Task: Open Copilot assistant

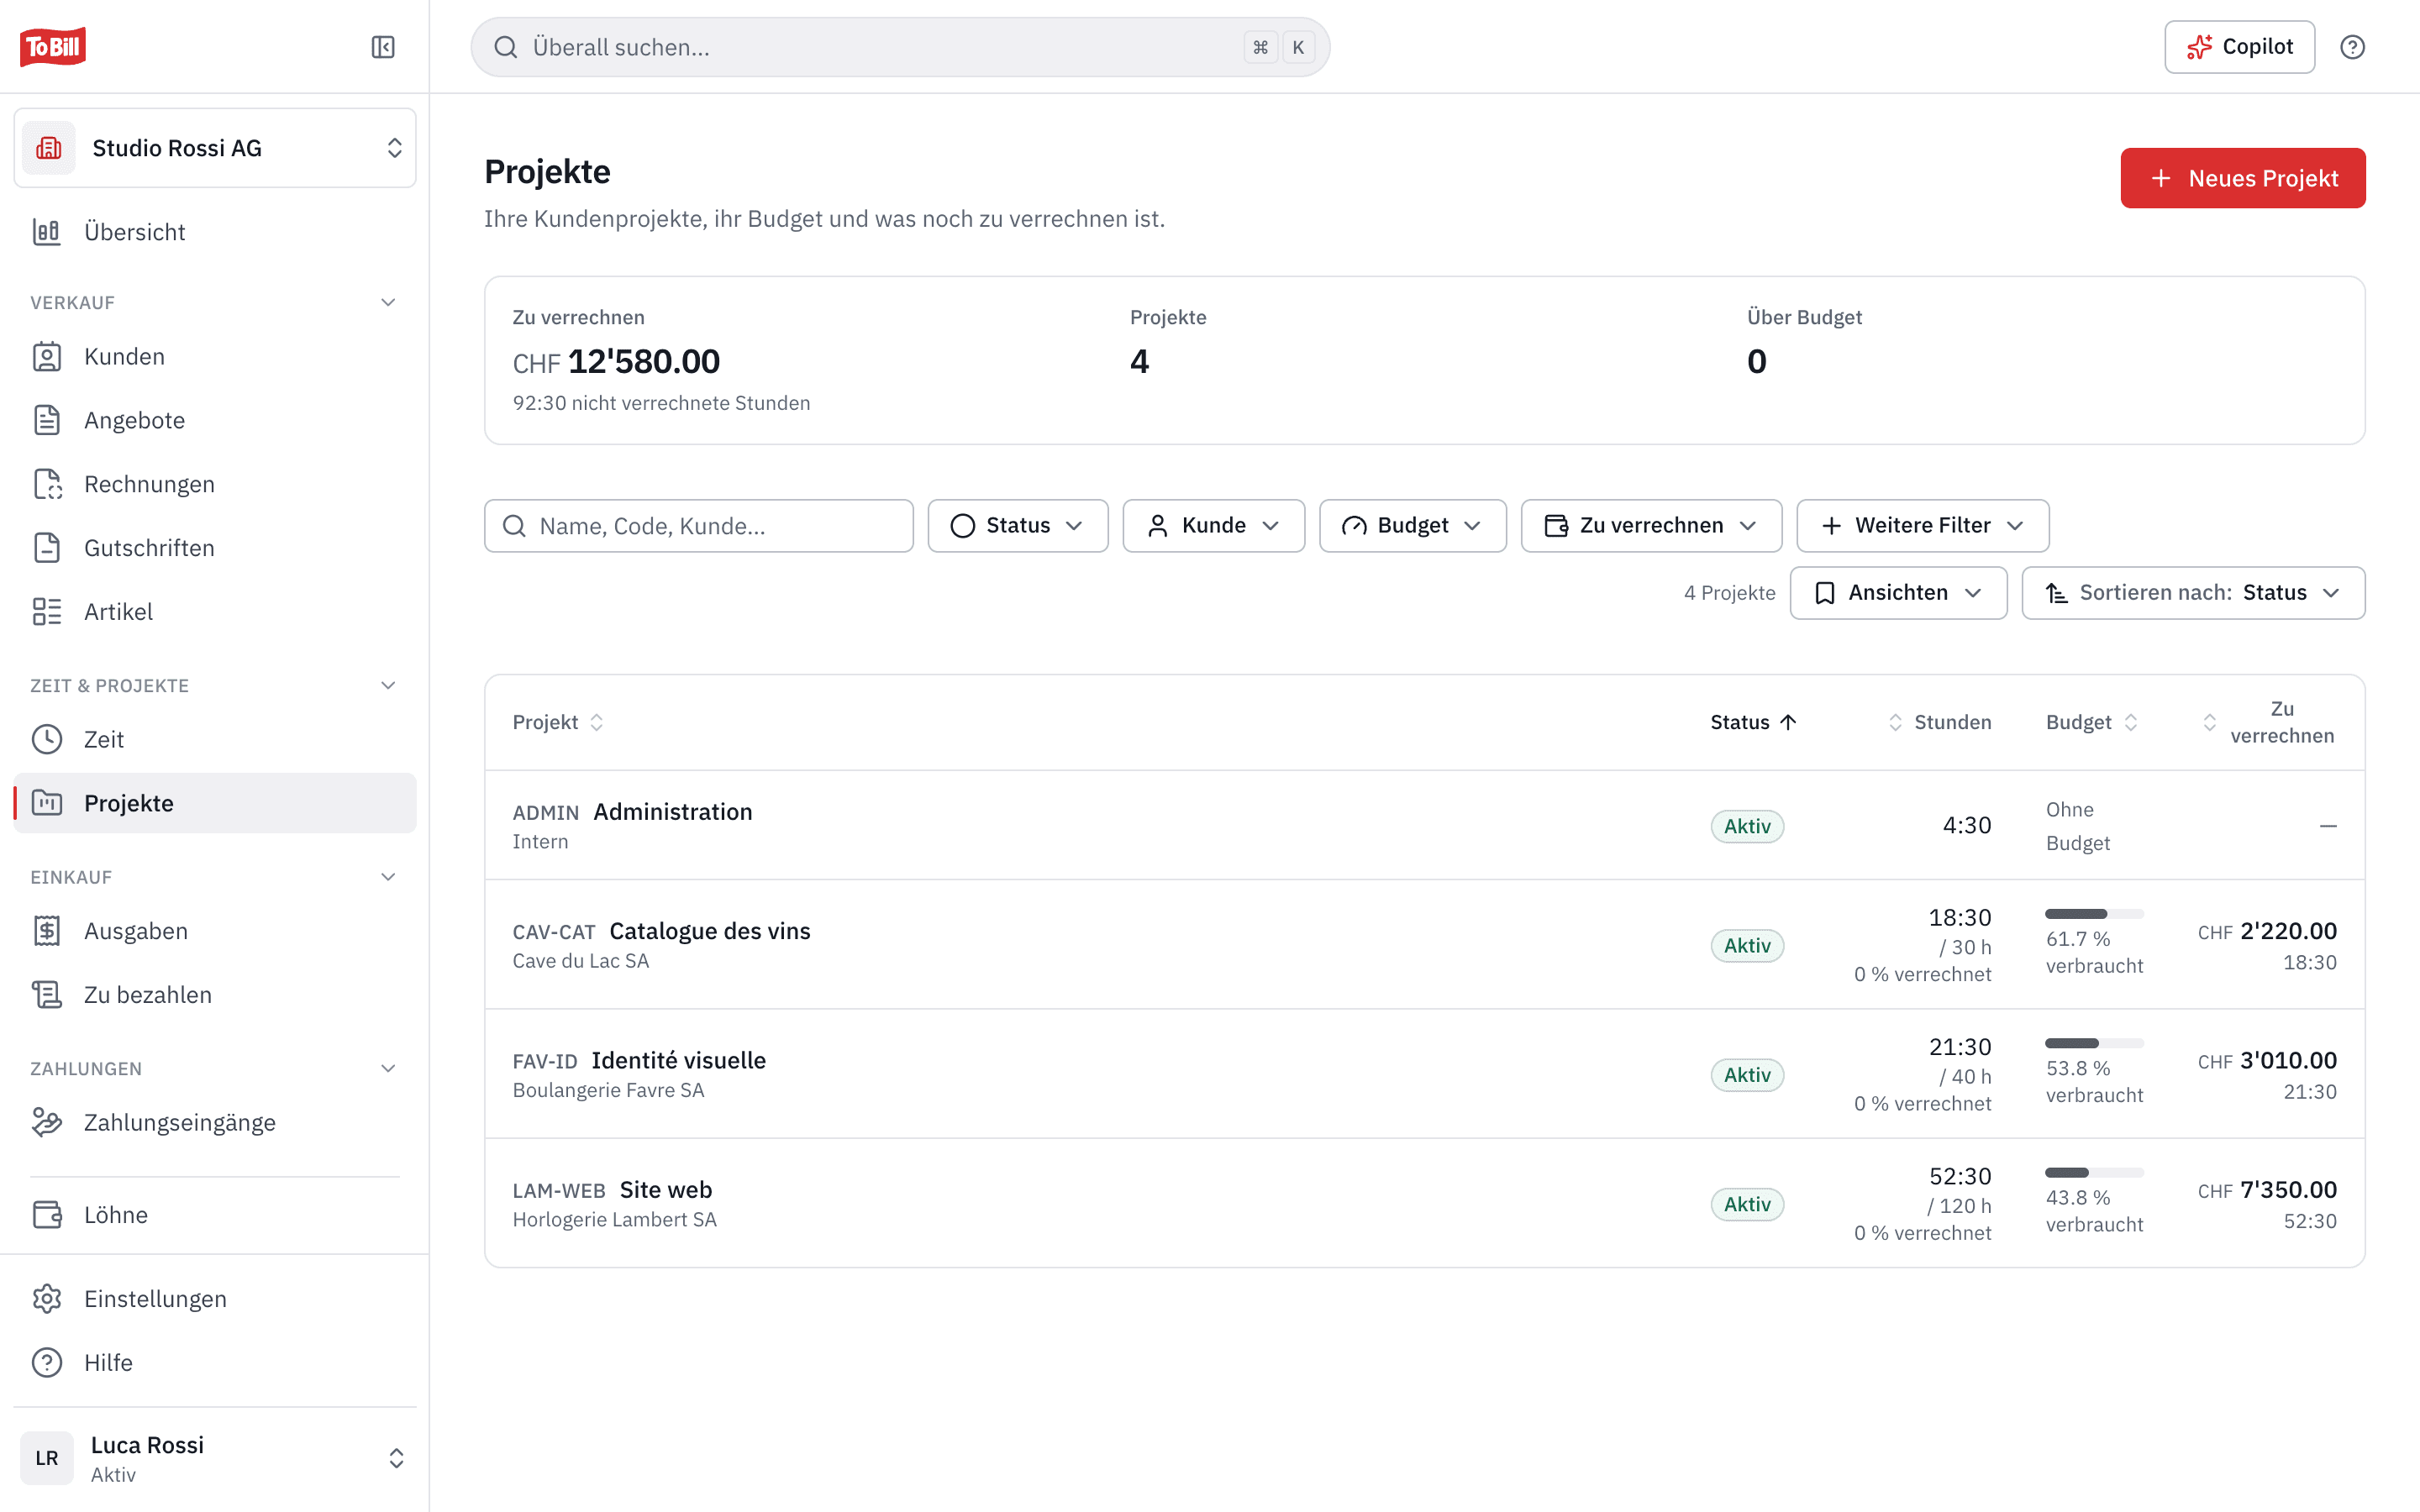Action: pyautogui.click(x=2239, y=47)
